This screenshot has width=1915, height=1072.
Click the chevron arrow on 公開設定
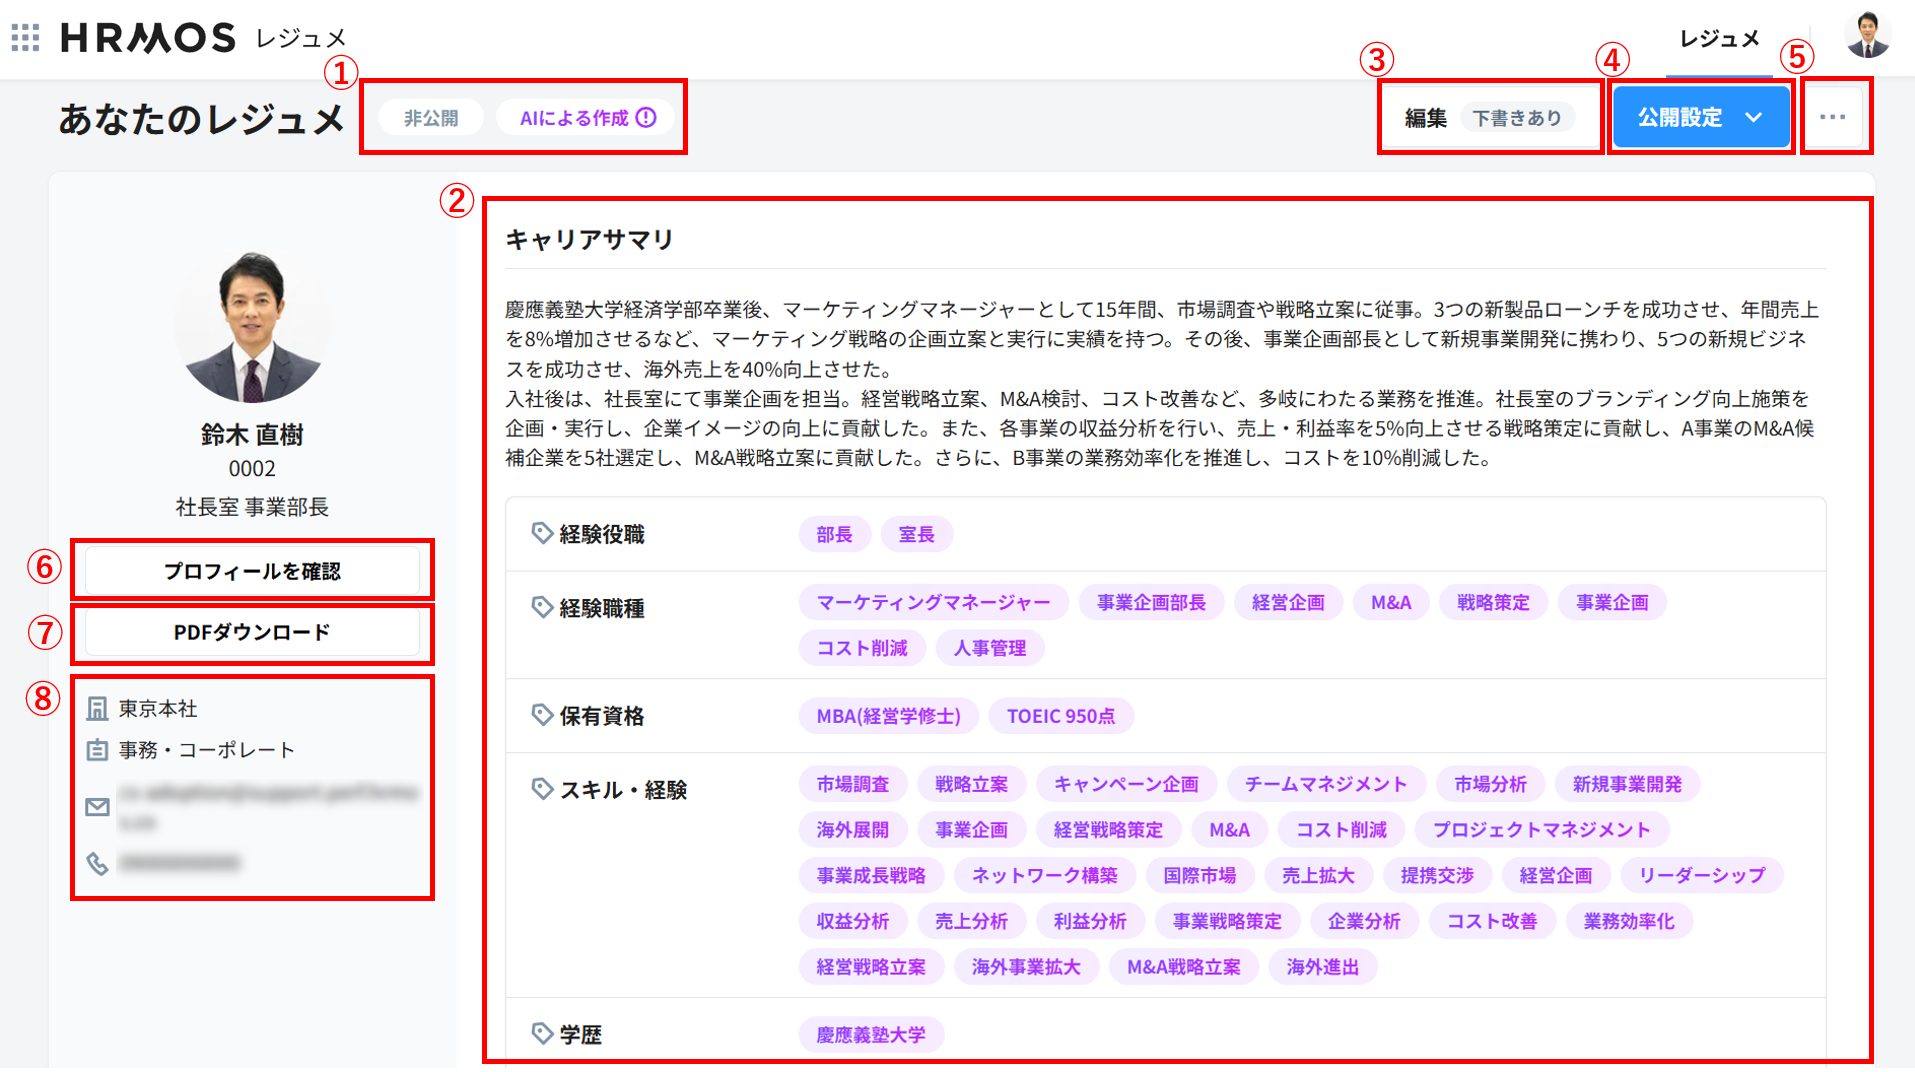click(x=1754, y=117)
